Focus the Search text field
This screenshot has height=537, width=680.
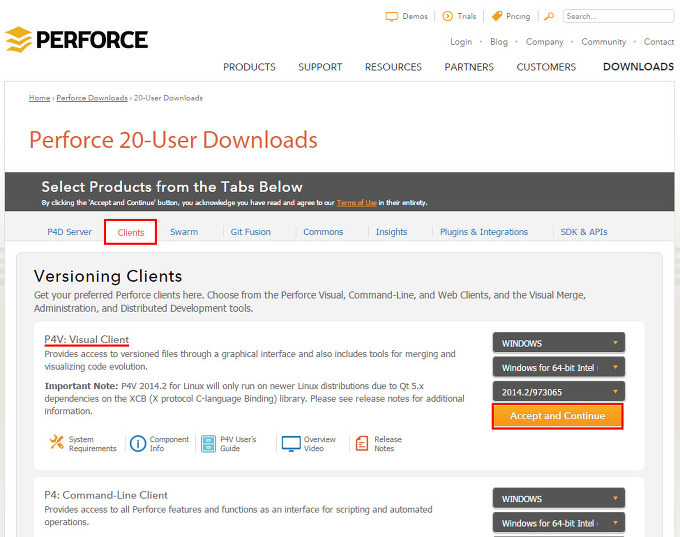(618, 16)
